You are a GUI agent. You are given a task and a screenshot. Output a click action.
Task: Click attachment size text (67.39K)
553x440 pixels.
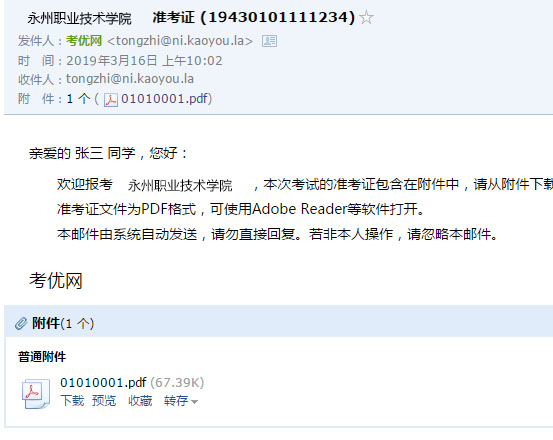(x=177, y=383)
